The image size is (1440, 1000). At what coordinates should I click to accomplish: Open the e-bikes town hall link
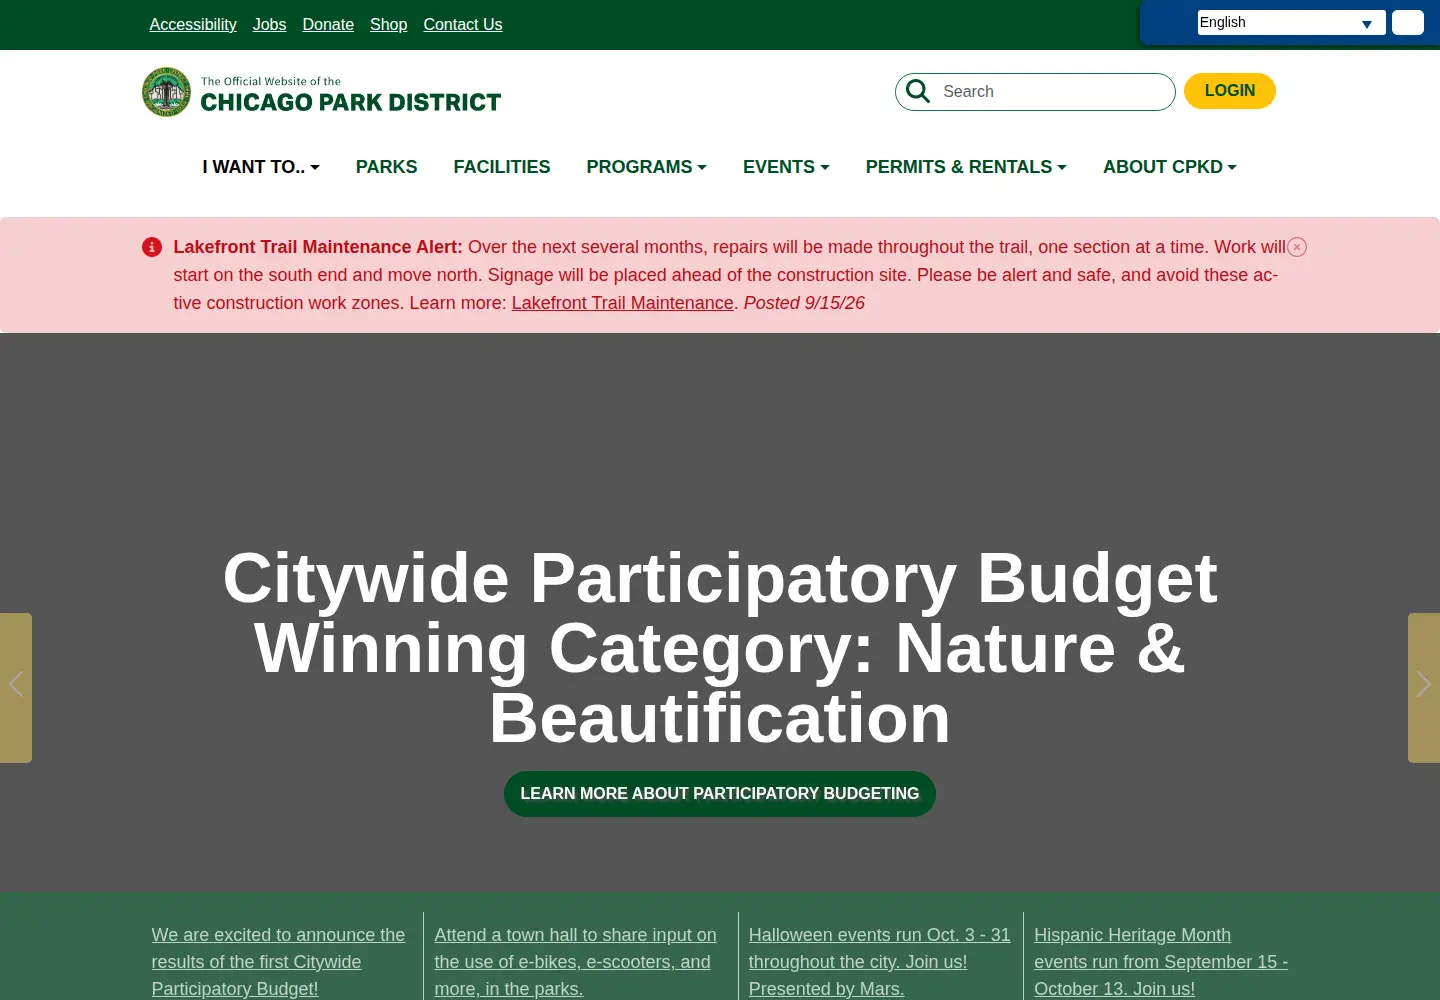(x=575, y=961)
